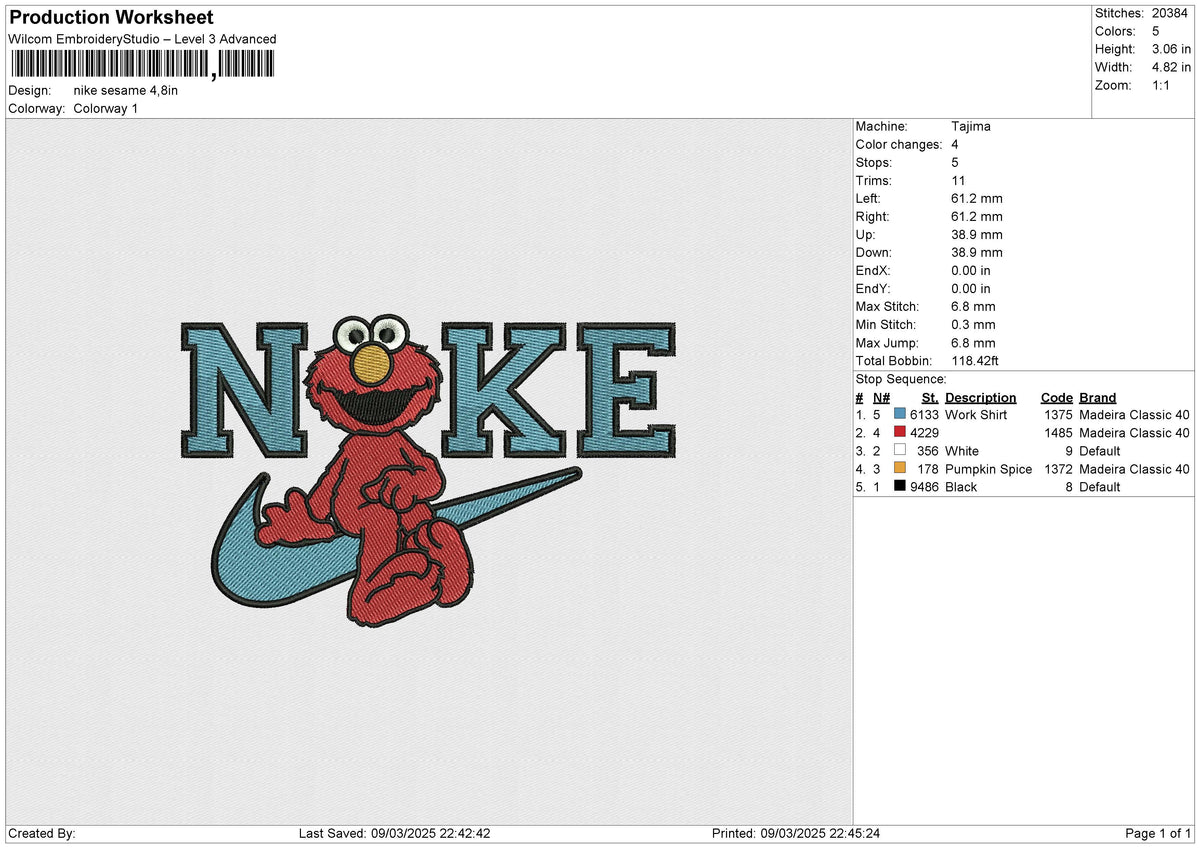Select the Left value 61.2 mm
1200x848 pixels.
point(977,198)
